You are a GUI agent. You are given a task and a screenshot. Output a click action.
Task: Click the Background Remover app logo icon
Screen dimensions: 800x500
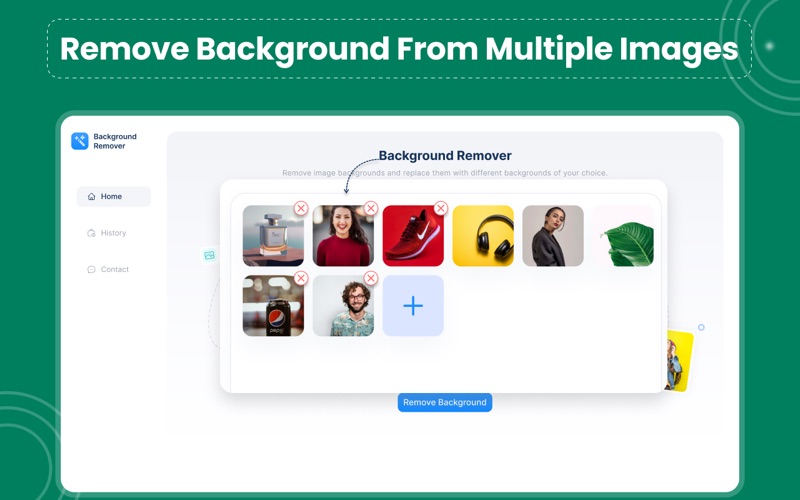[80, 142]
